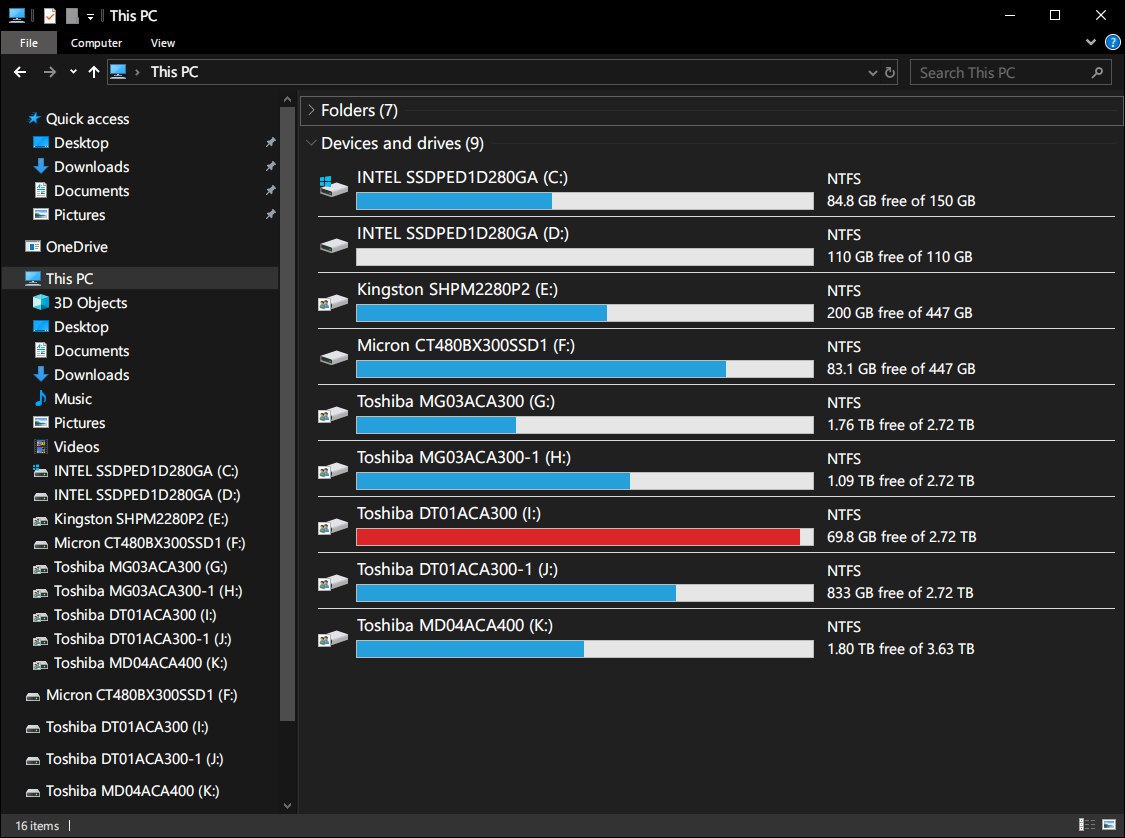
Task: Open the View ribbon tab
Action: pos(163,43)
